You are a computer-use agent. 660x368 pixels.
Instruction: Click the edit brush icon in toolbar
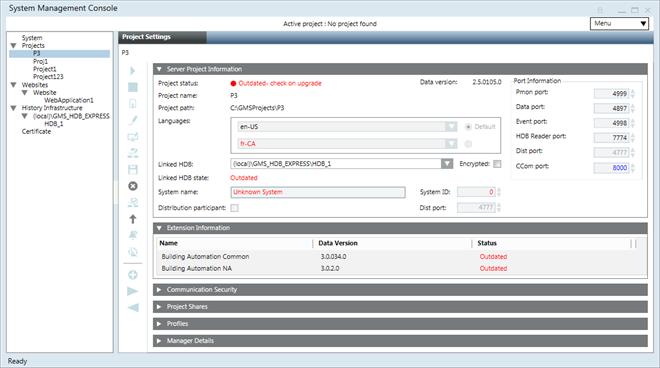tap(133, 120)
